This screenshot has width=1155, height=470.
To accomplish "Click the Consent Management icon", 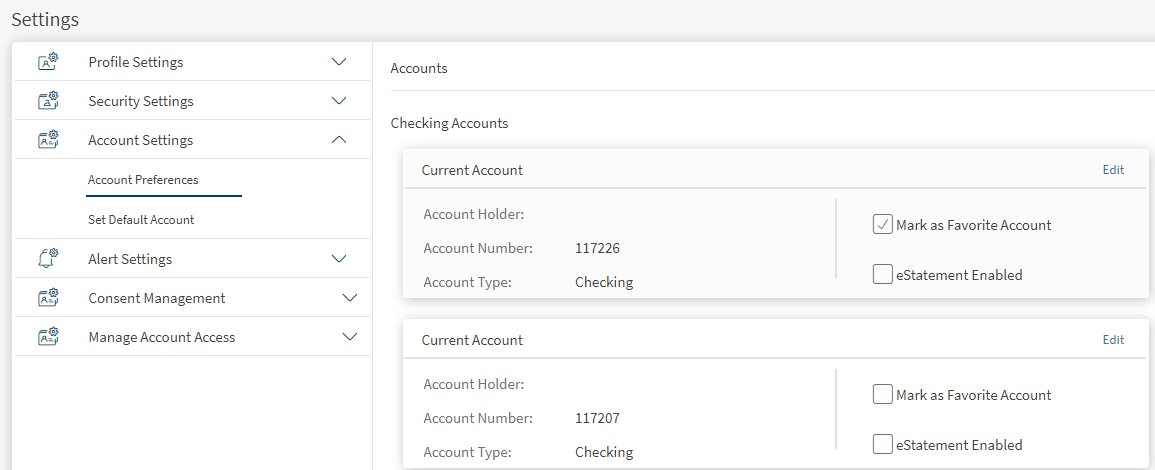I will tap(48, 298).
